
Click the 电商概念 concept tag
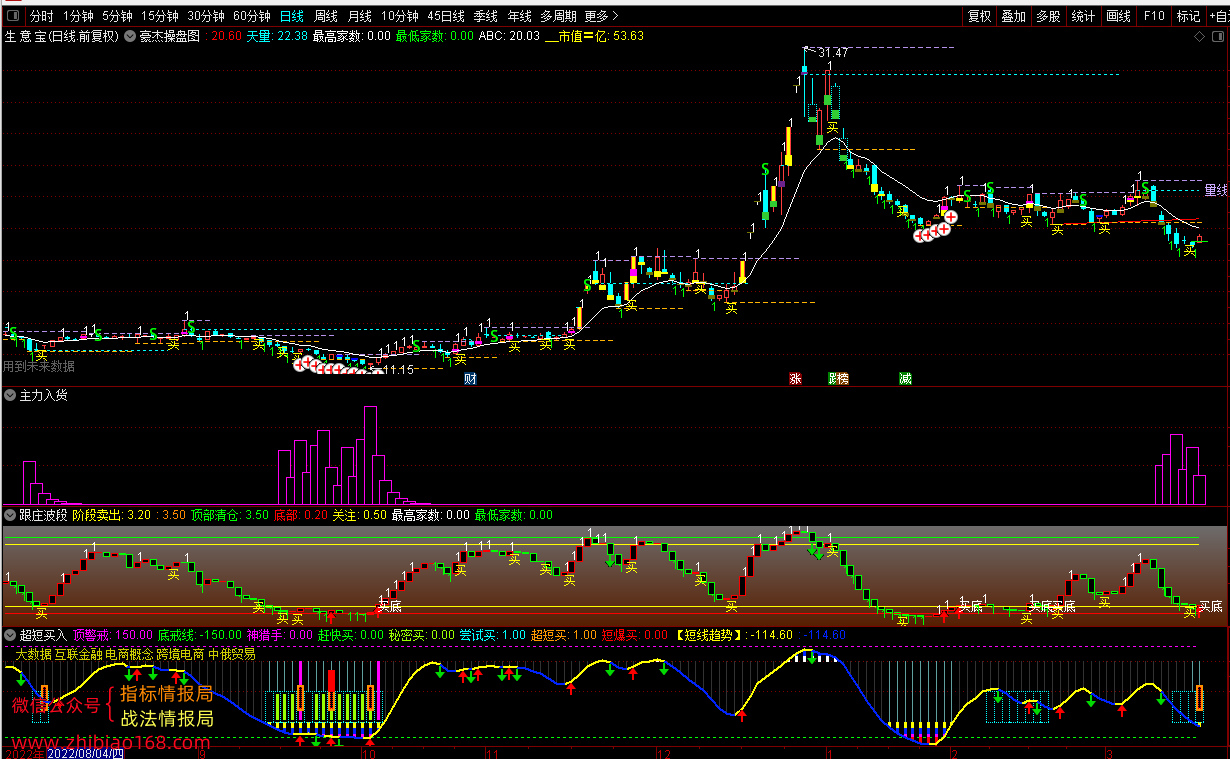[129, 654]
